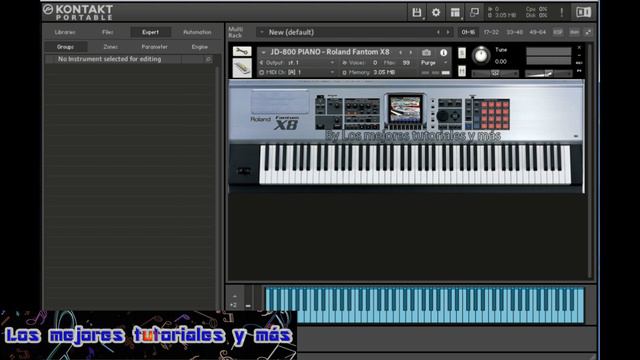Click the small pad left of the Roland Fantom keys
The width and height of the screenshot is (640, 360).
[244, 171]
